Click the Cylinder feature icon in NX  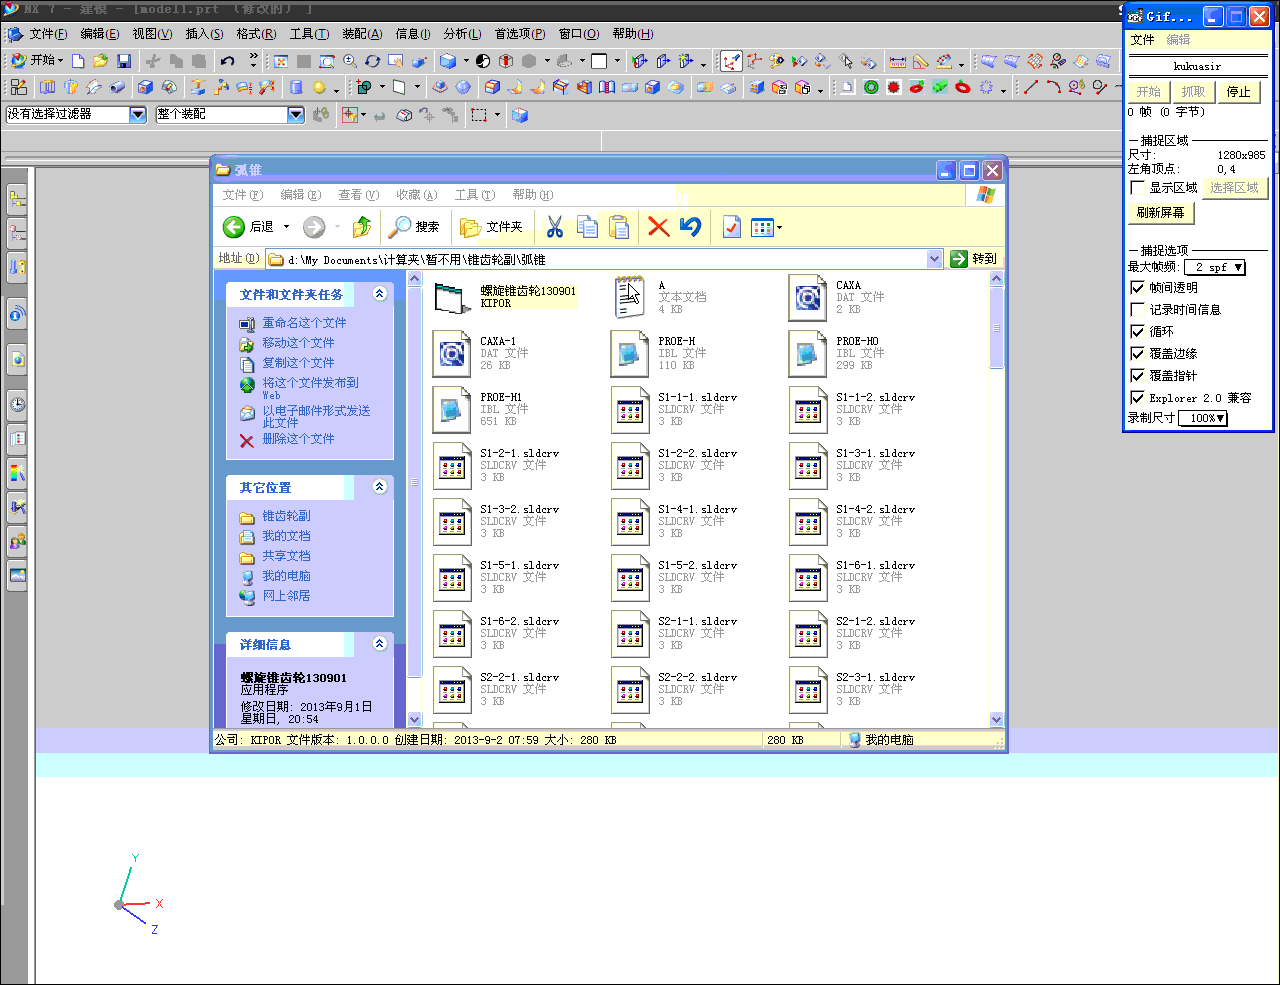(x=296, y=87)
